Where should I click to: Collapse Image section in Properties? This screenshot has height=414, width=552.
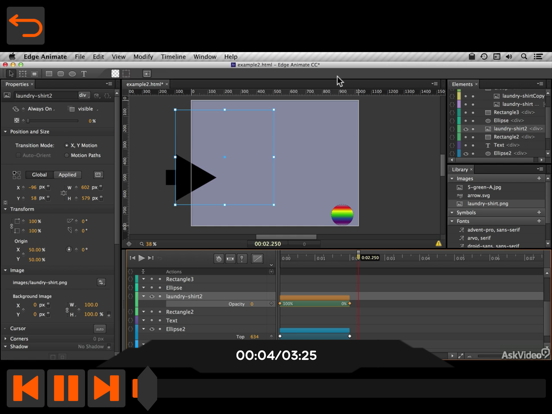(x=6, y=270)
